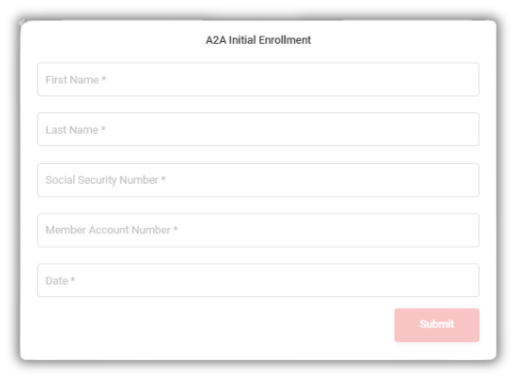Image resolution: width=518 pixels, height=382 pixels.
Task: Focus the Last Name text box
Action: [x=258, y=129]
